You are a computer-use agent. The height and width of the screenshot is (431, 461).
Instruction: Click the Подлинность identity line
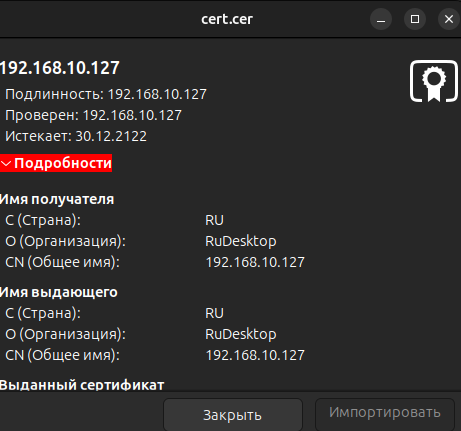[106, 94]
